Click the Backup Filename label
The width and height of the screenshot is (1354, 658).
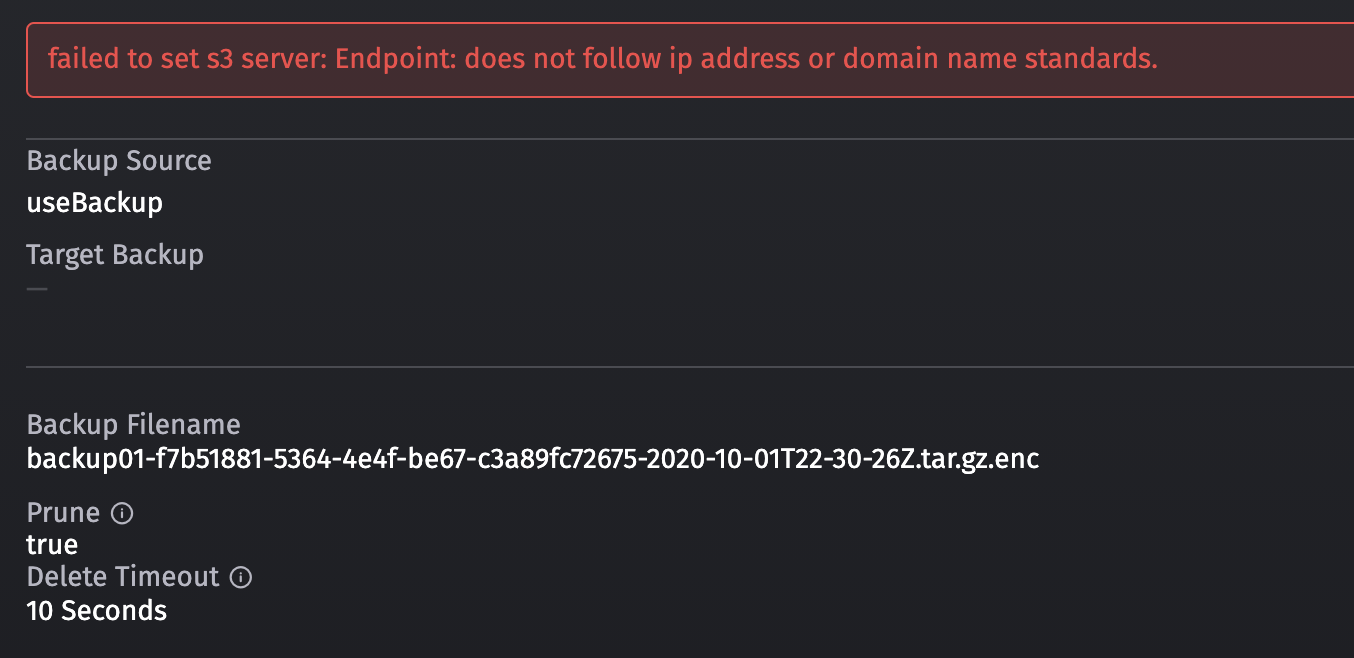pyautogui.click(x=133, y=424)
